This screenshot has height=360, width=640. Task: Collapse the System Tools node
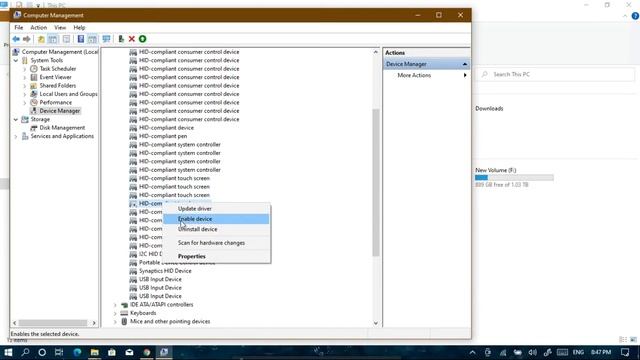coord(16,60)
